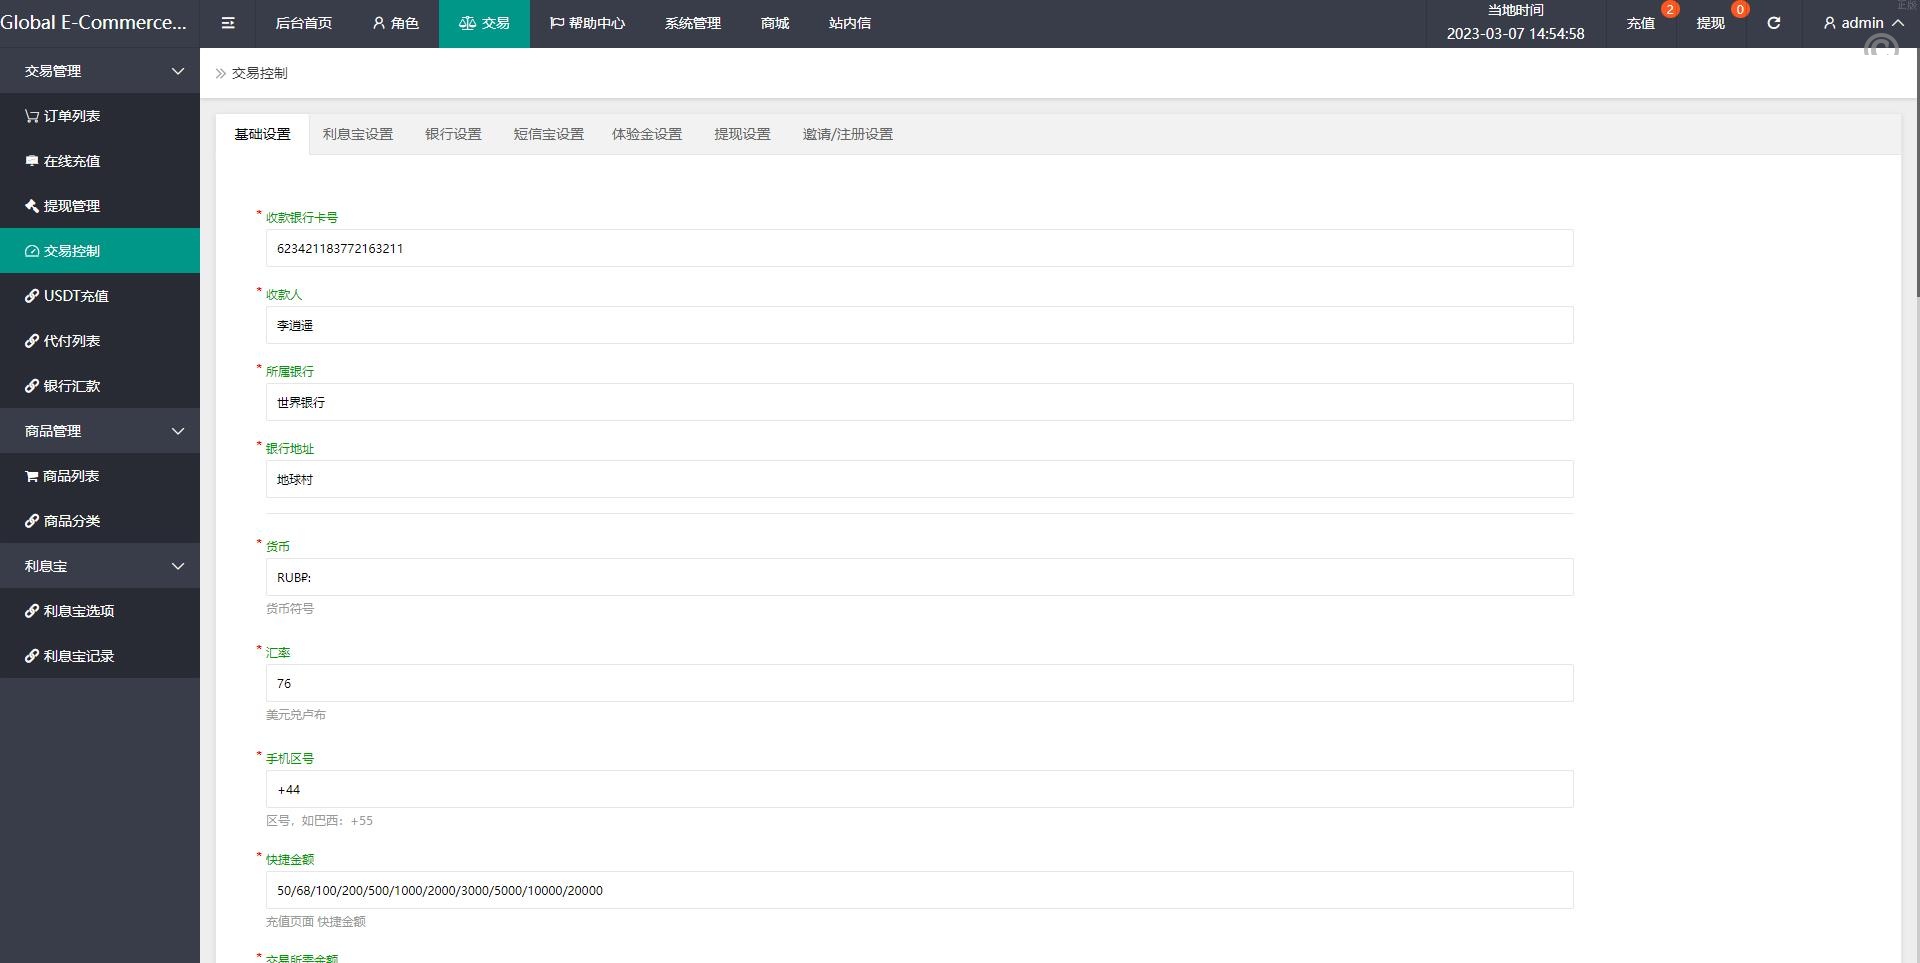
Task: Click the 充值 notification link
Action: [x=1640, y=23]
